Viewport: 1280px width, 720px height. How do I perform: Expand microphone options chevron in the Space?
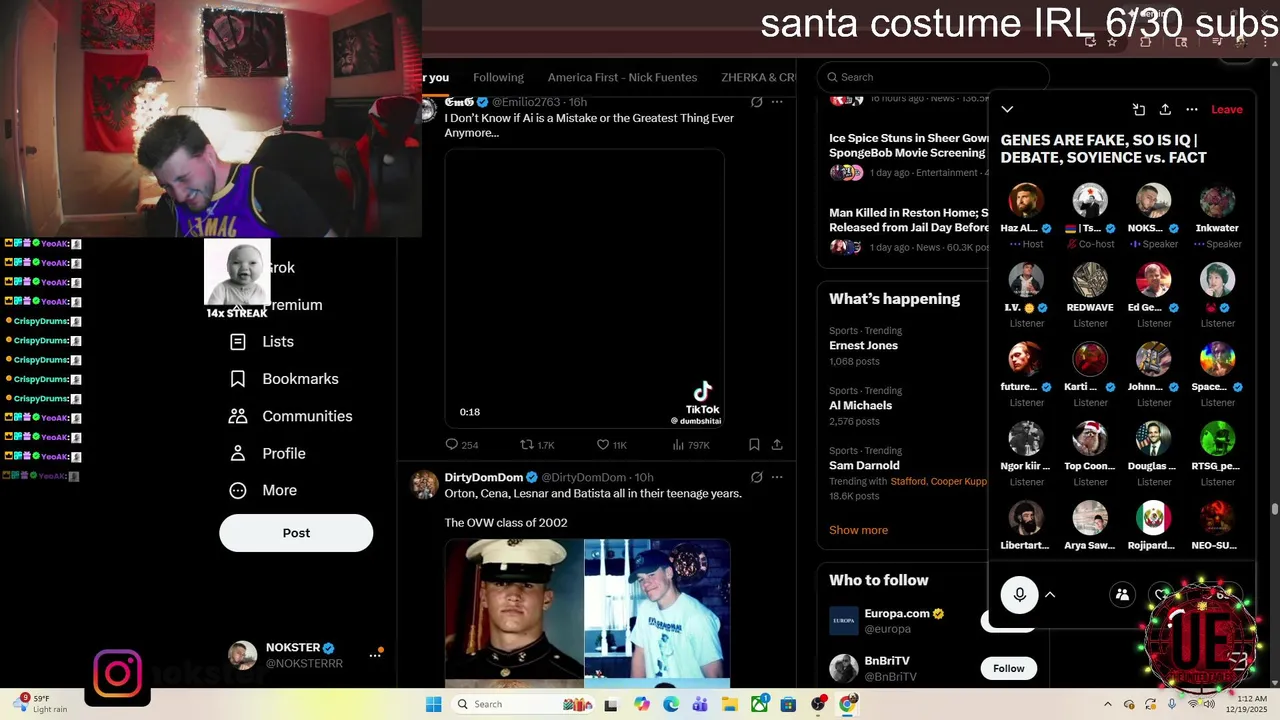[x=1050, y=595]
